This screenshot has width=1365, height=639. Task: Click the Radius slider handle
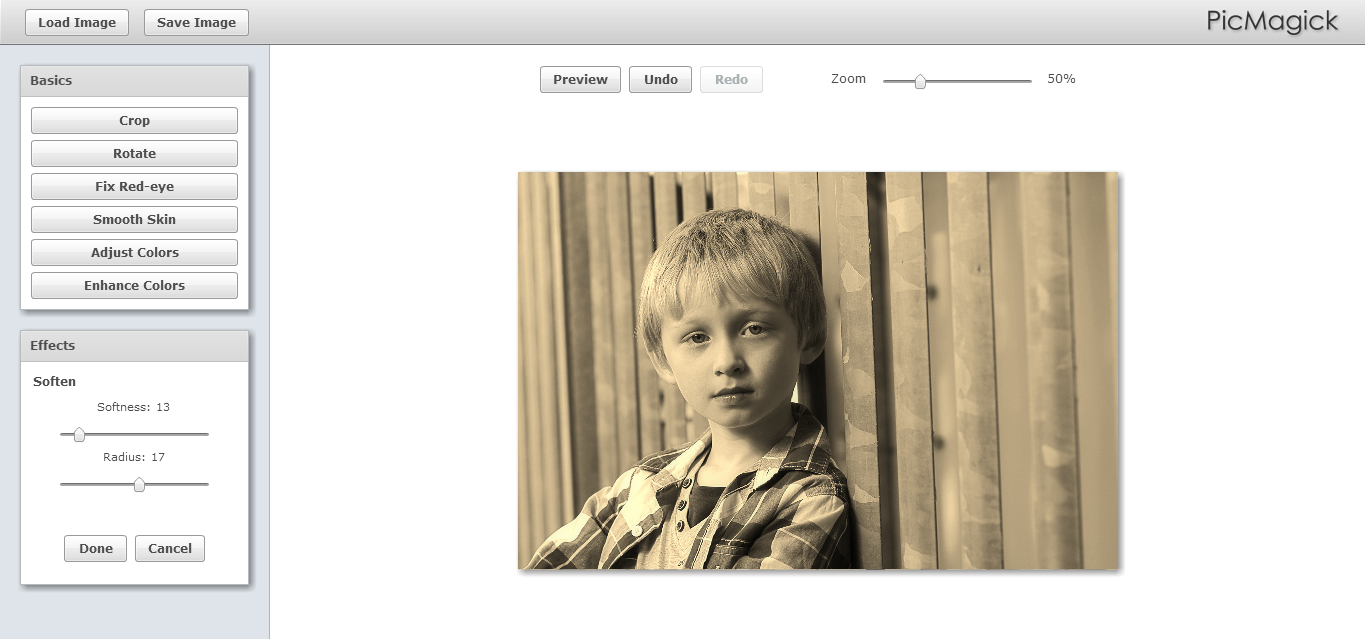tap(139, 484)
